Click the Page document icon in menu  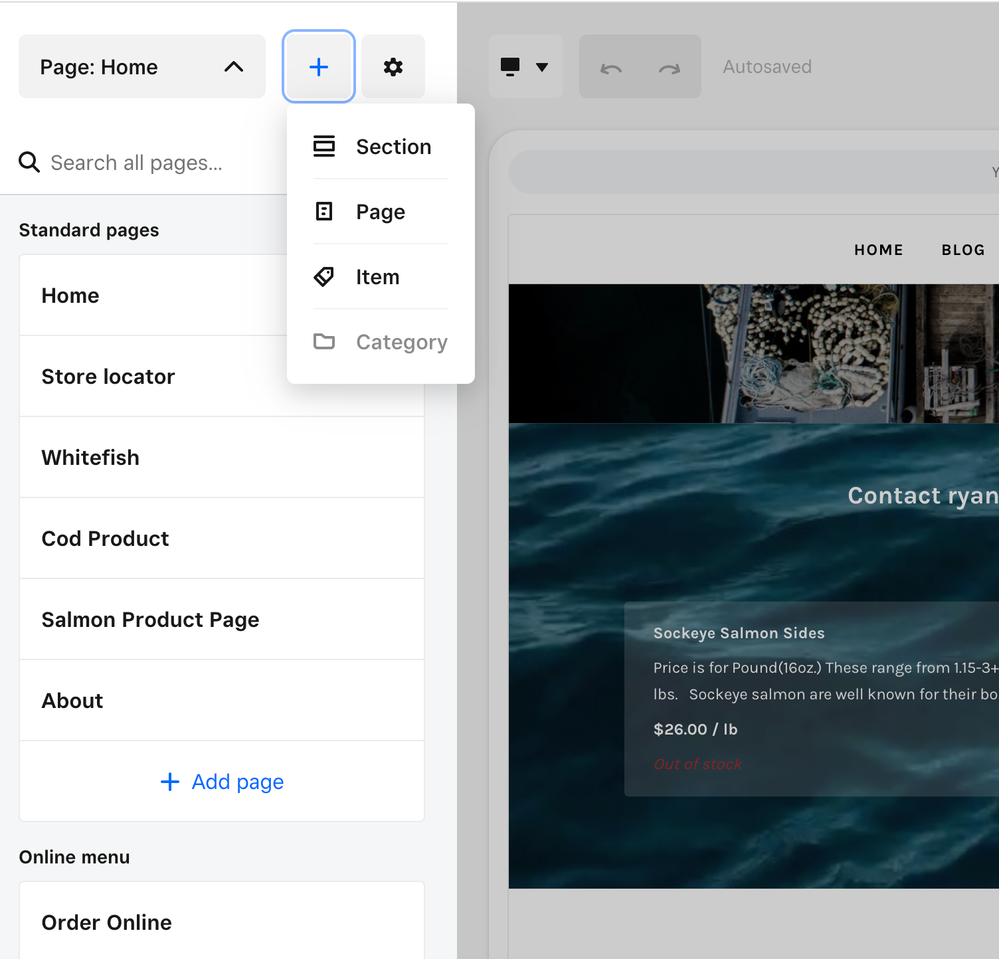pyautogui.click(x=324, y=212)
